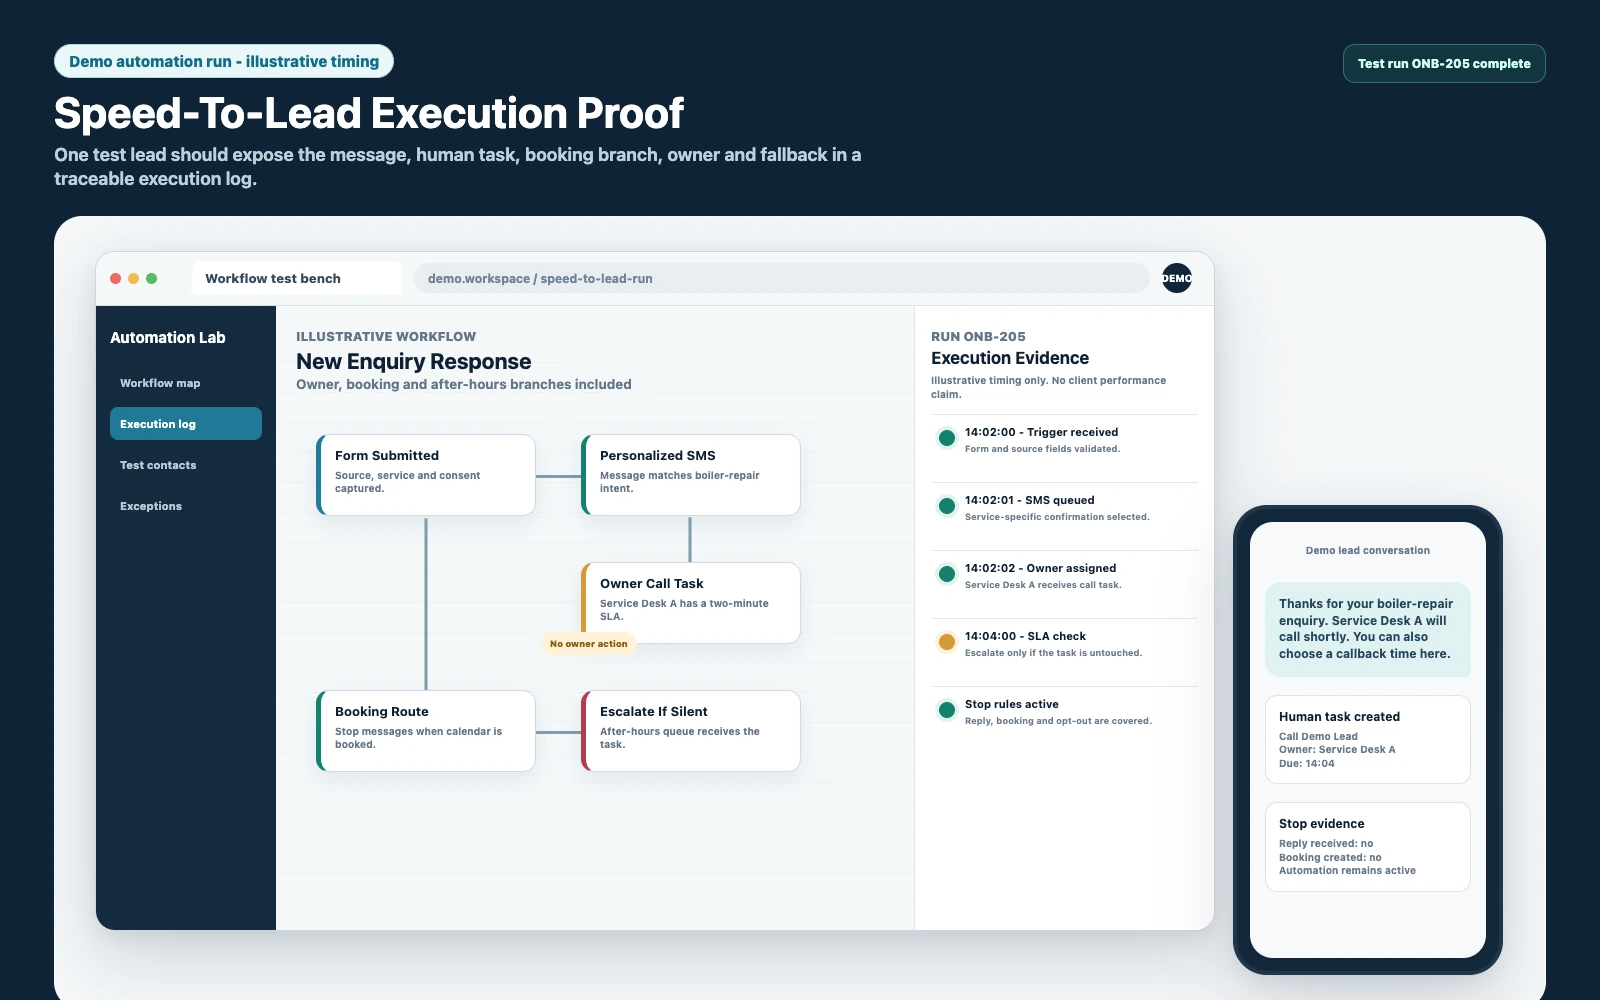This screenshot has height=1000, width=1600.
Task: Click the Automation Lab sidebar title
Action: 168,338
